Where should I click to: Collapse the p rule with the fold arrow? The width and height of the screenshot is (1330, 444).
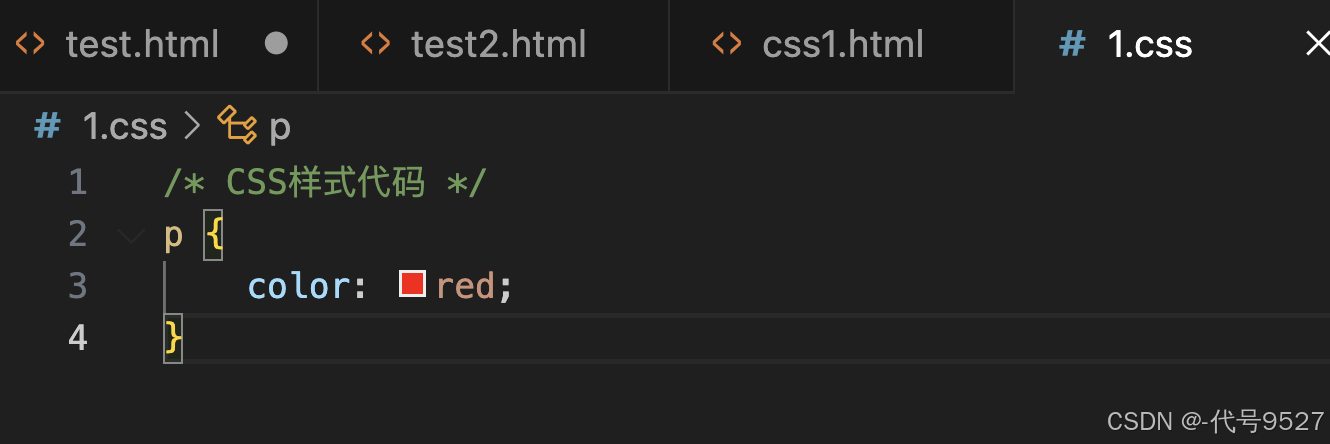click(x=130, y=235)
